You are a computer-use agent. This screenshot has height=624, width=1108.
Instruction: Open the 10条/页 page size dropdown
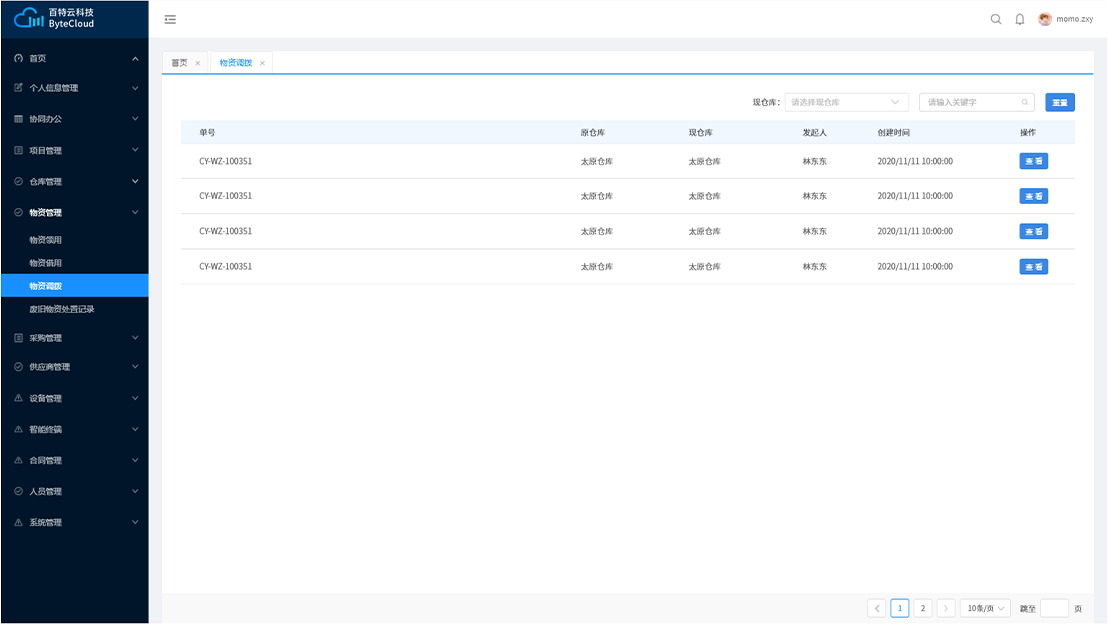[x=984, y=608]
